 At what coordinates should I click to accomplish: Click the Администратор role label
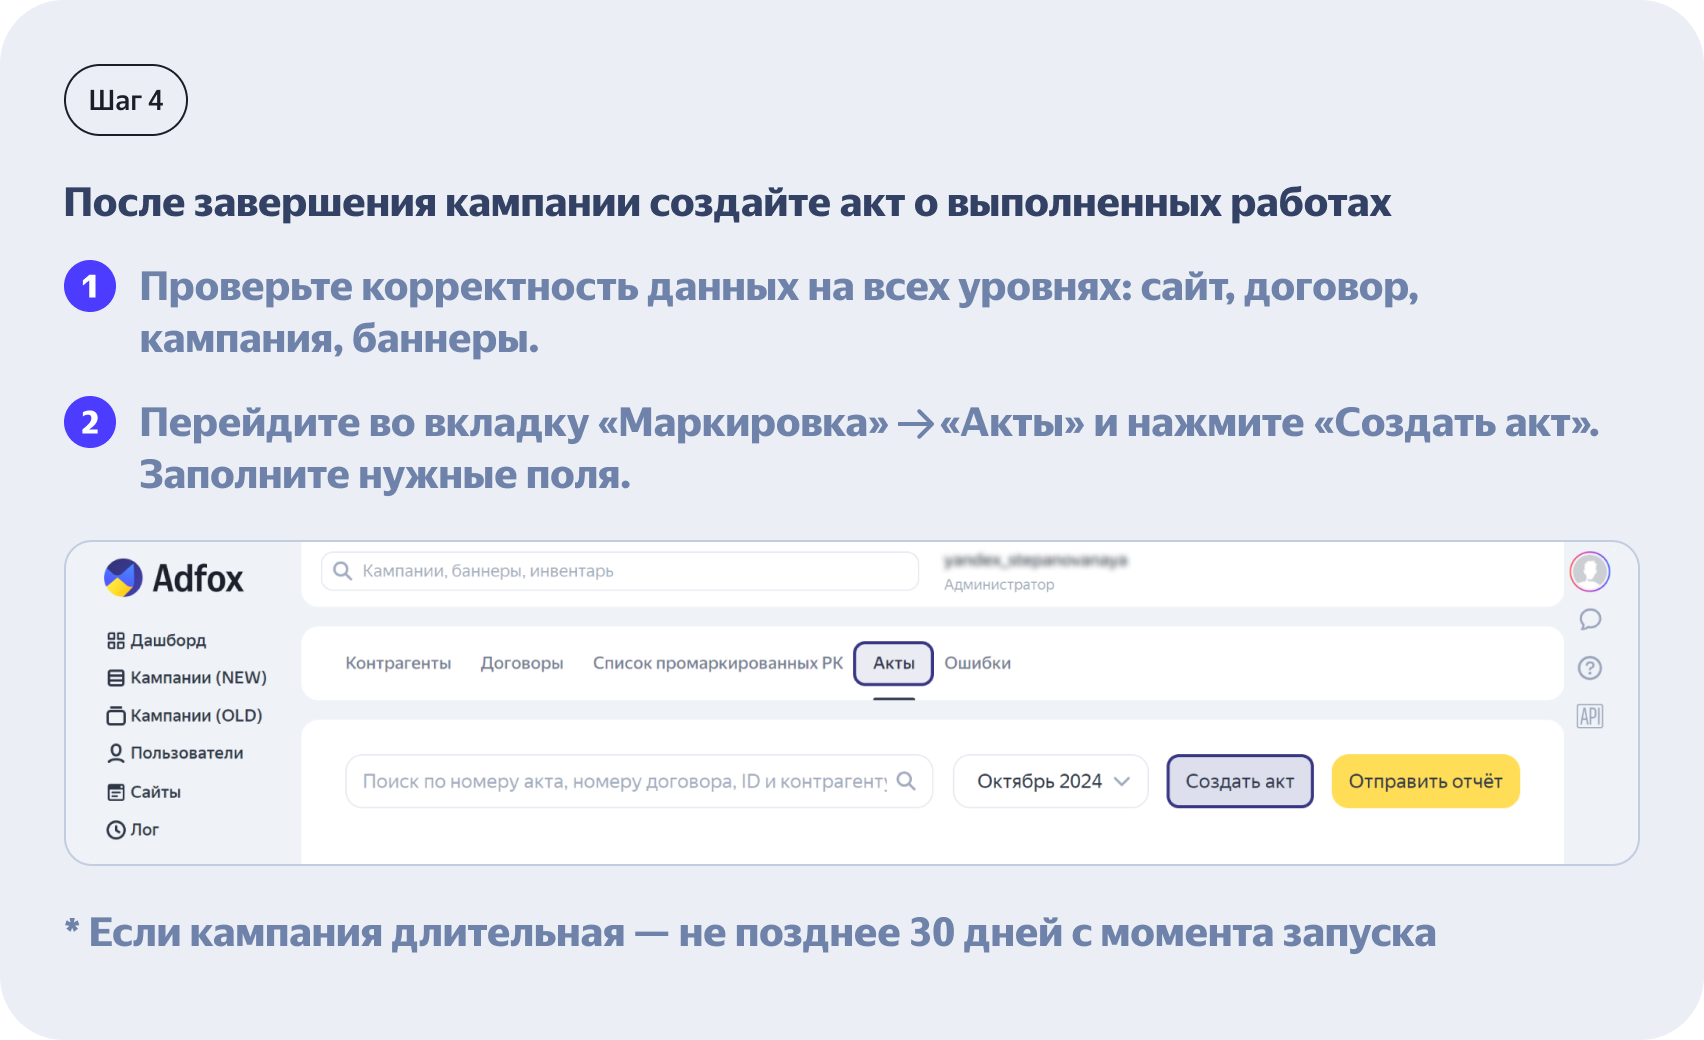pyautogui.click(x=999, y=585)
